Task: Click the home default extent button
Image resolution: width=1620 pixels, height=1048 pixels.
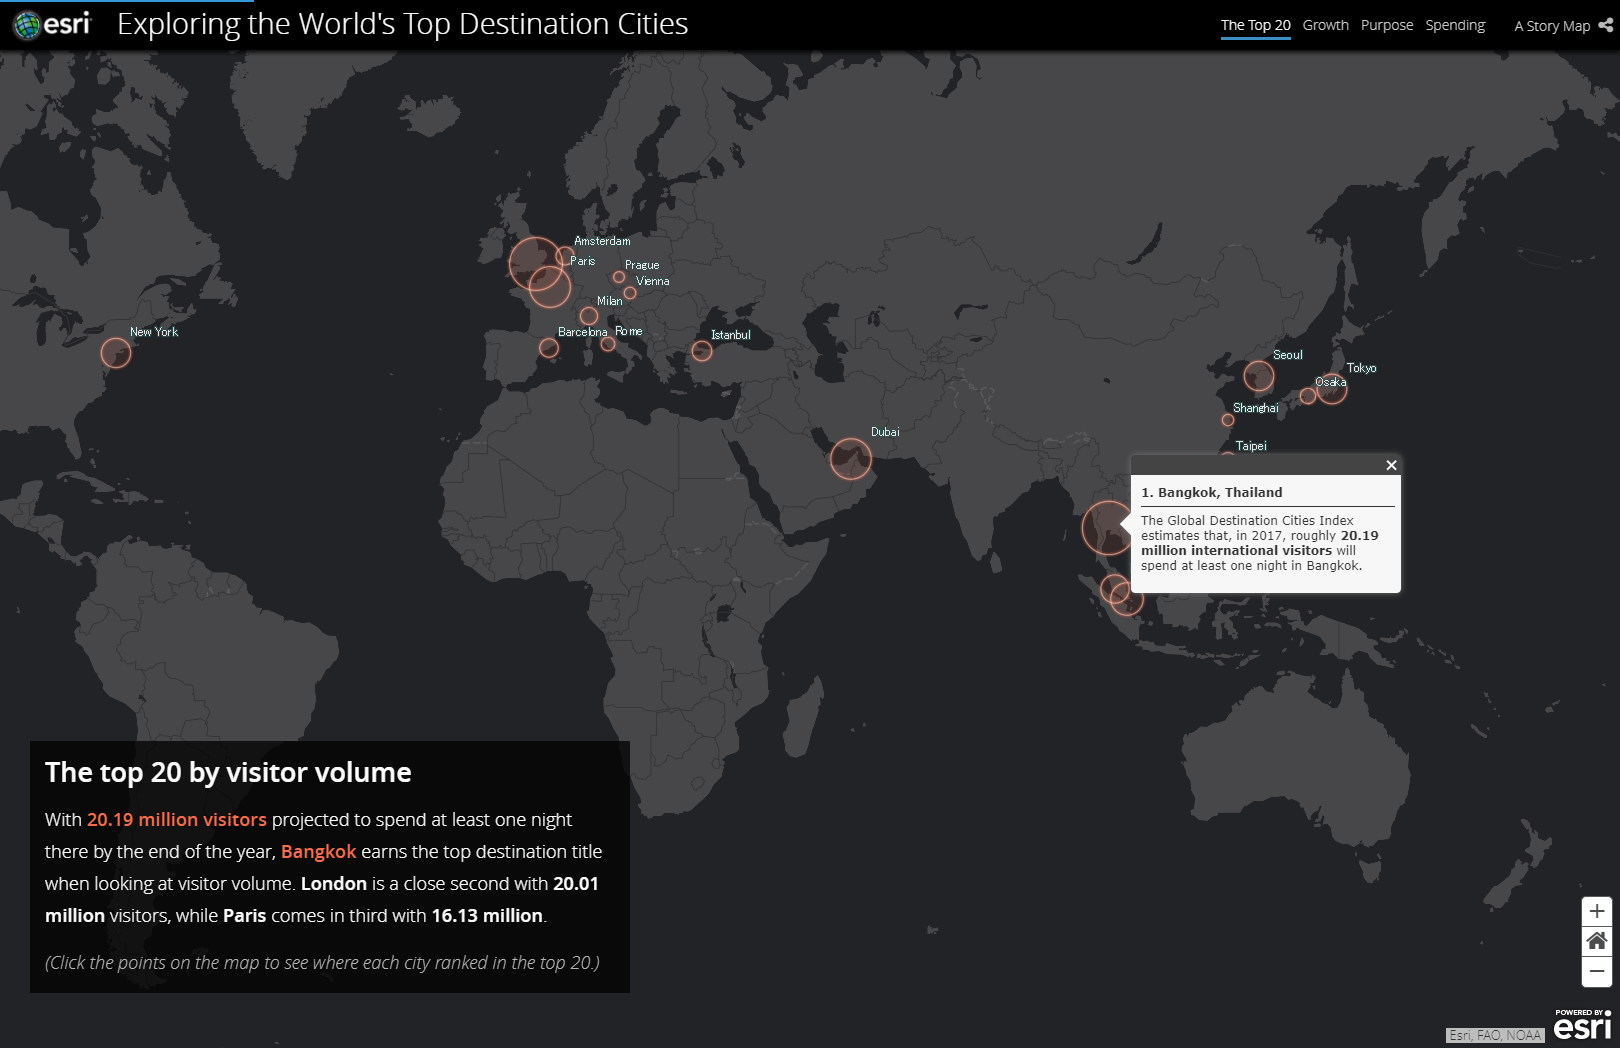Action: (1596, 941)
